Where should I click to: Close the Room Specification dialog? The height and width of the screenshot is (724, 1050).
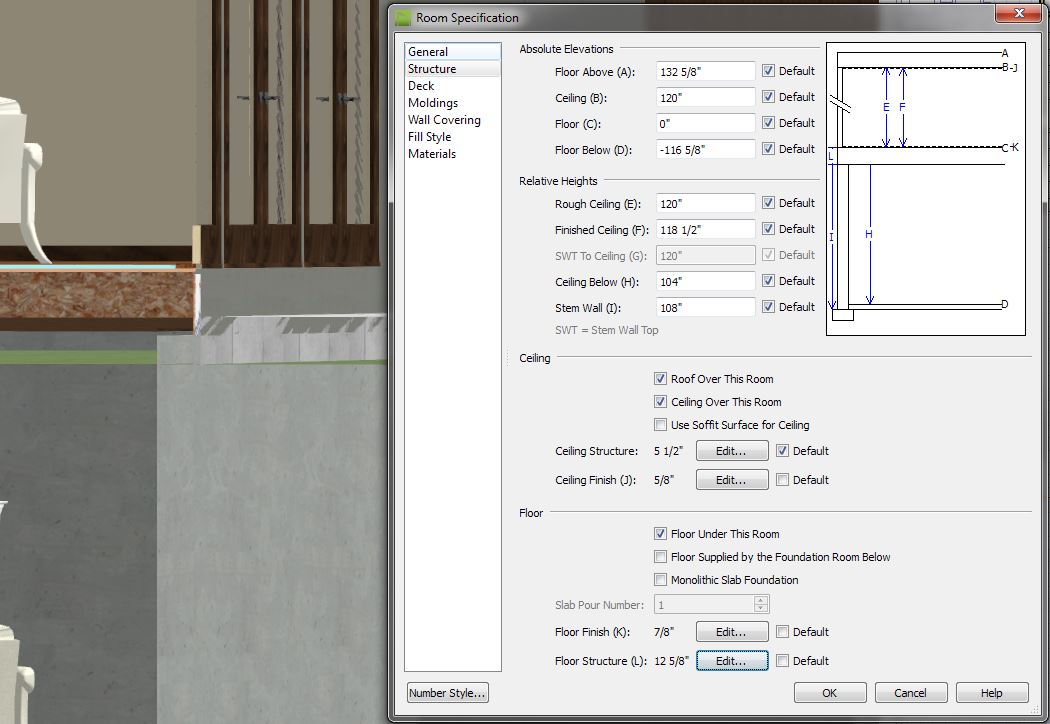coord(1018,15)
